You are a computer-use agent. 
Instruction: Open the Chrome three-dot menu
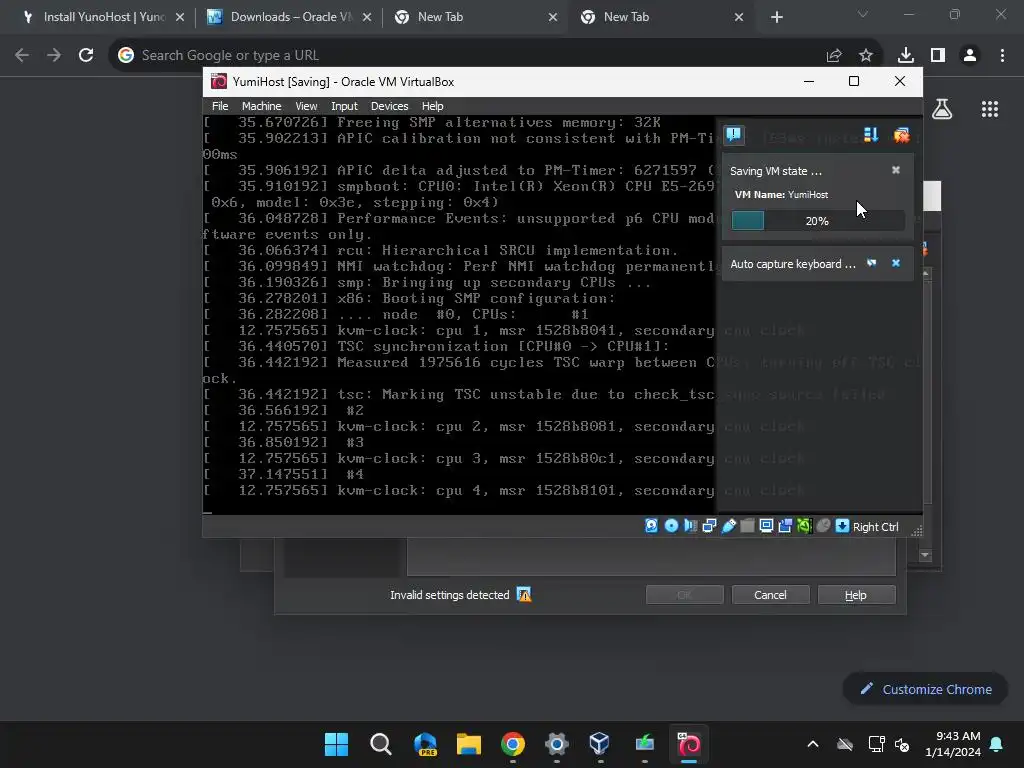(1002, 56)
